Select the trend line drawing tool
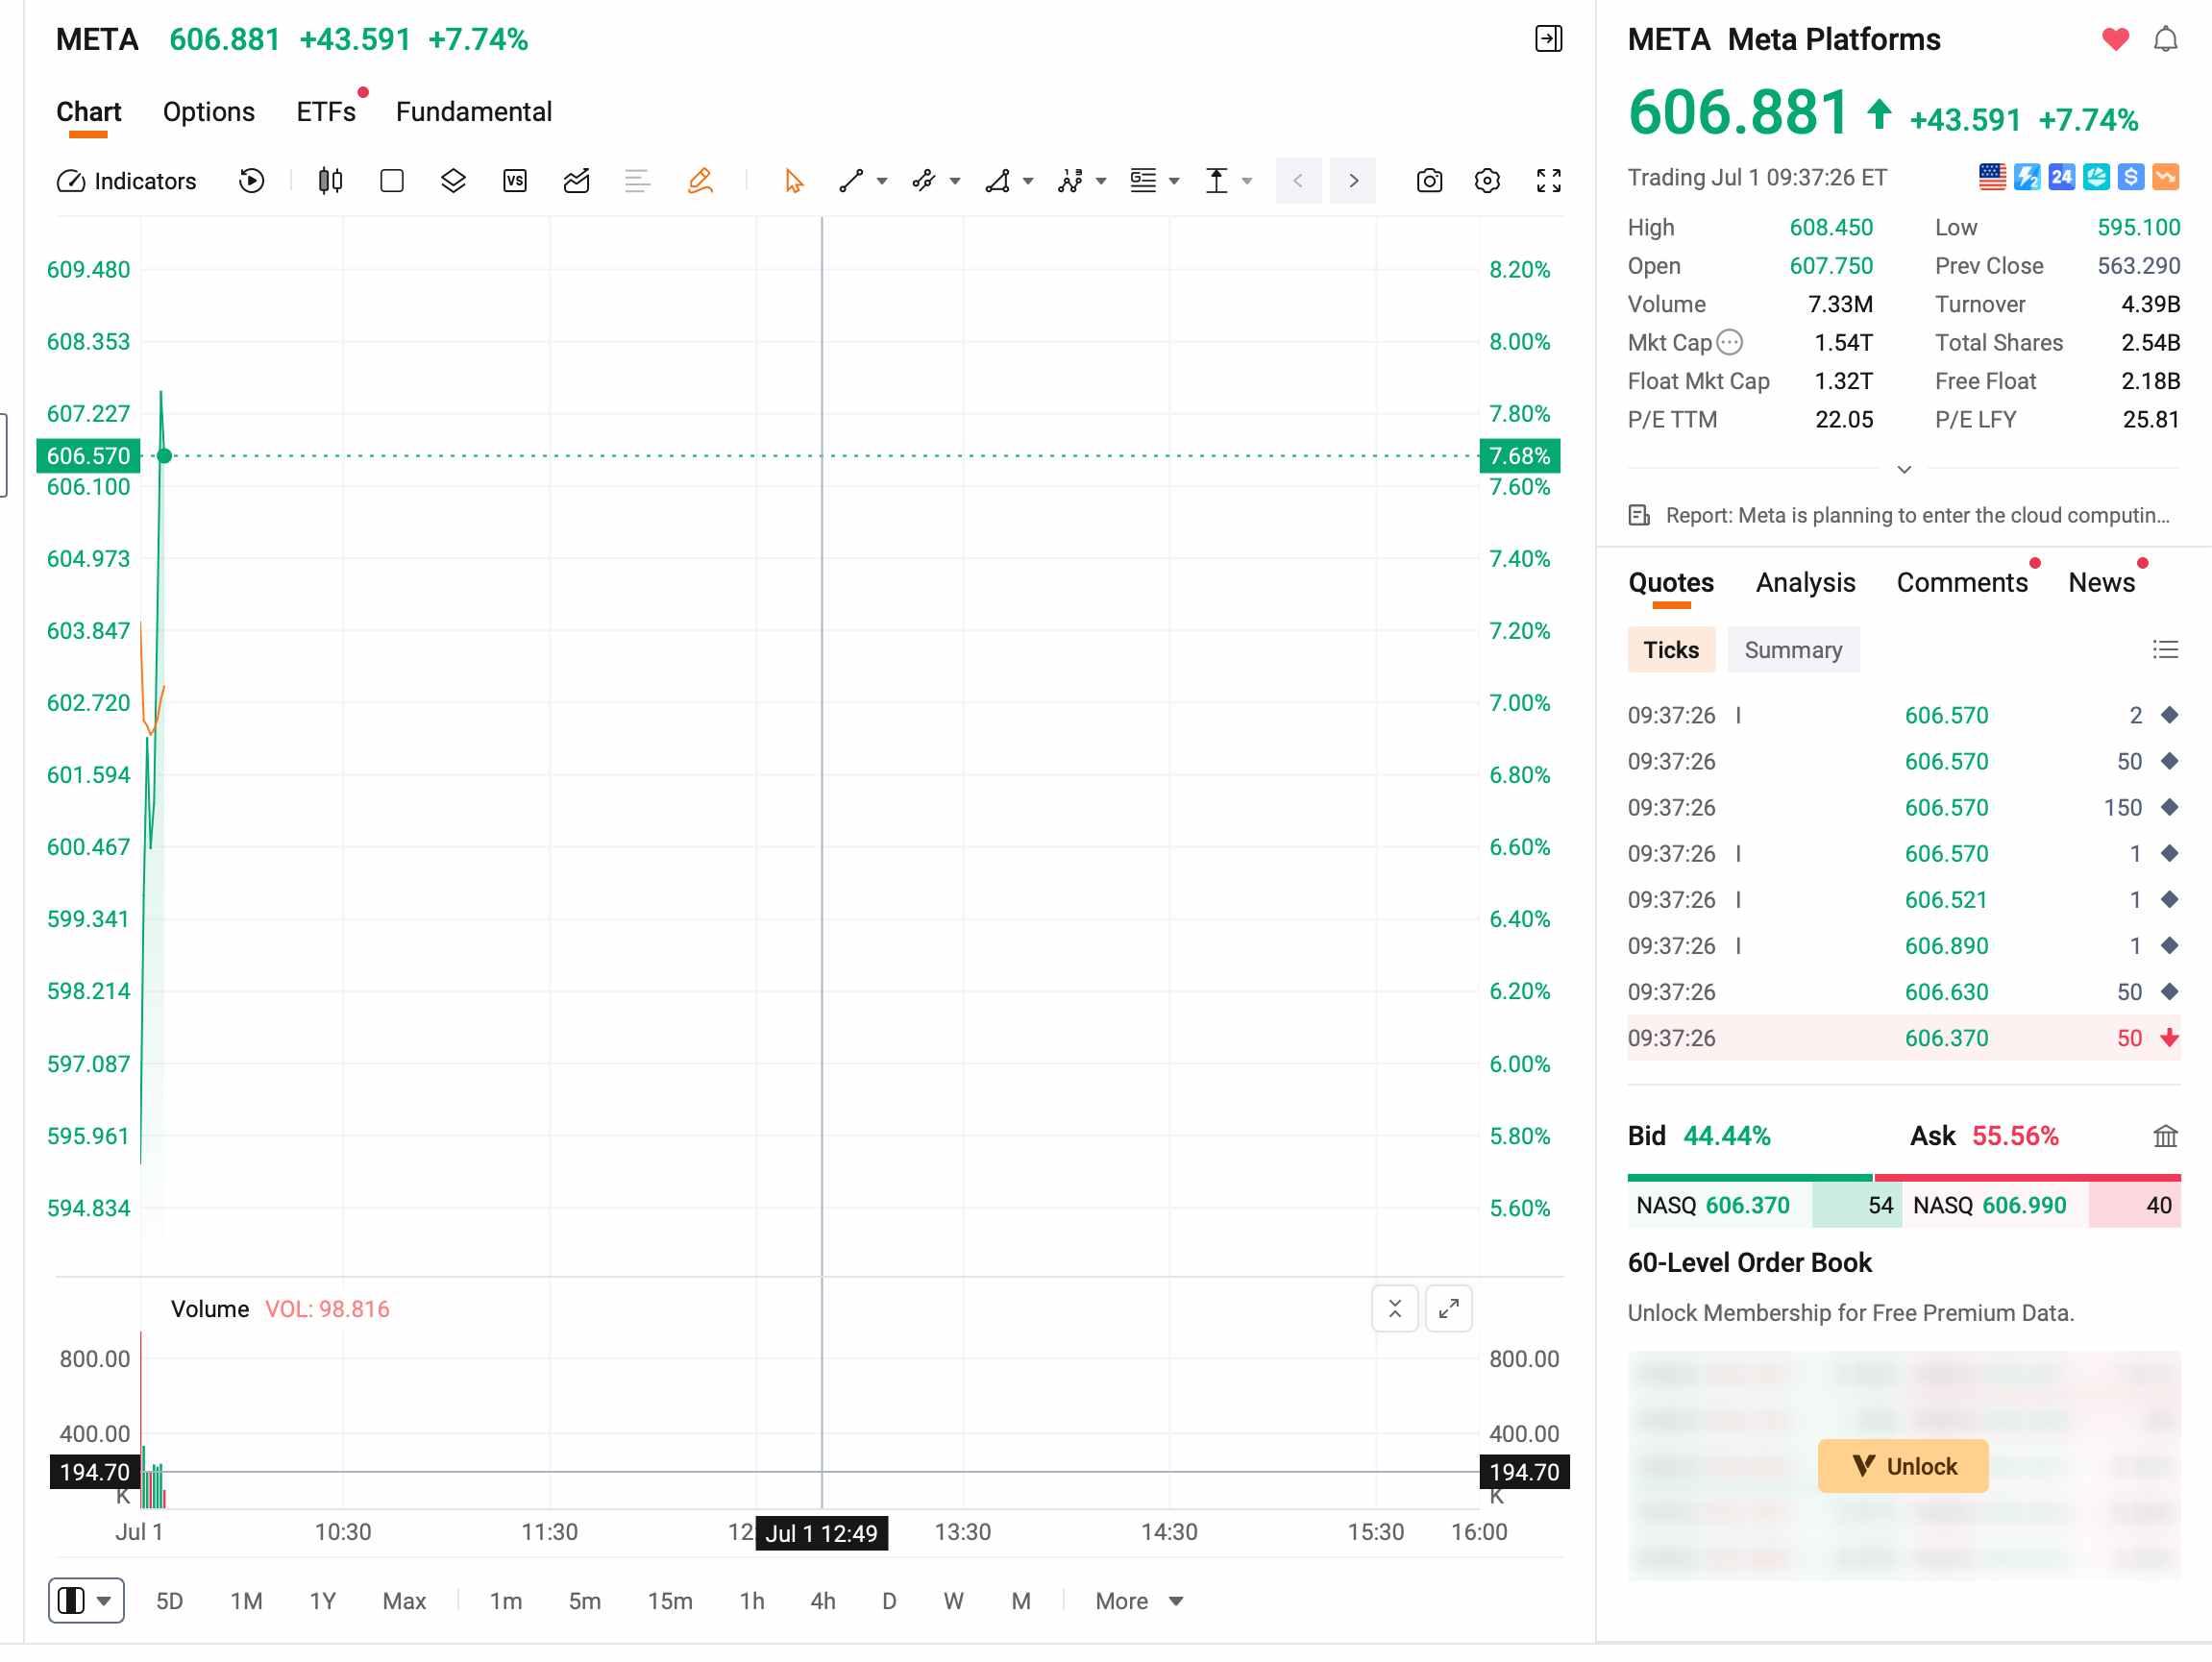The image size is (2212, 1662). tap(851, 181)
